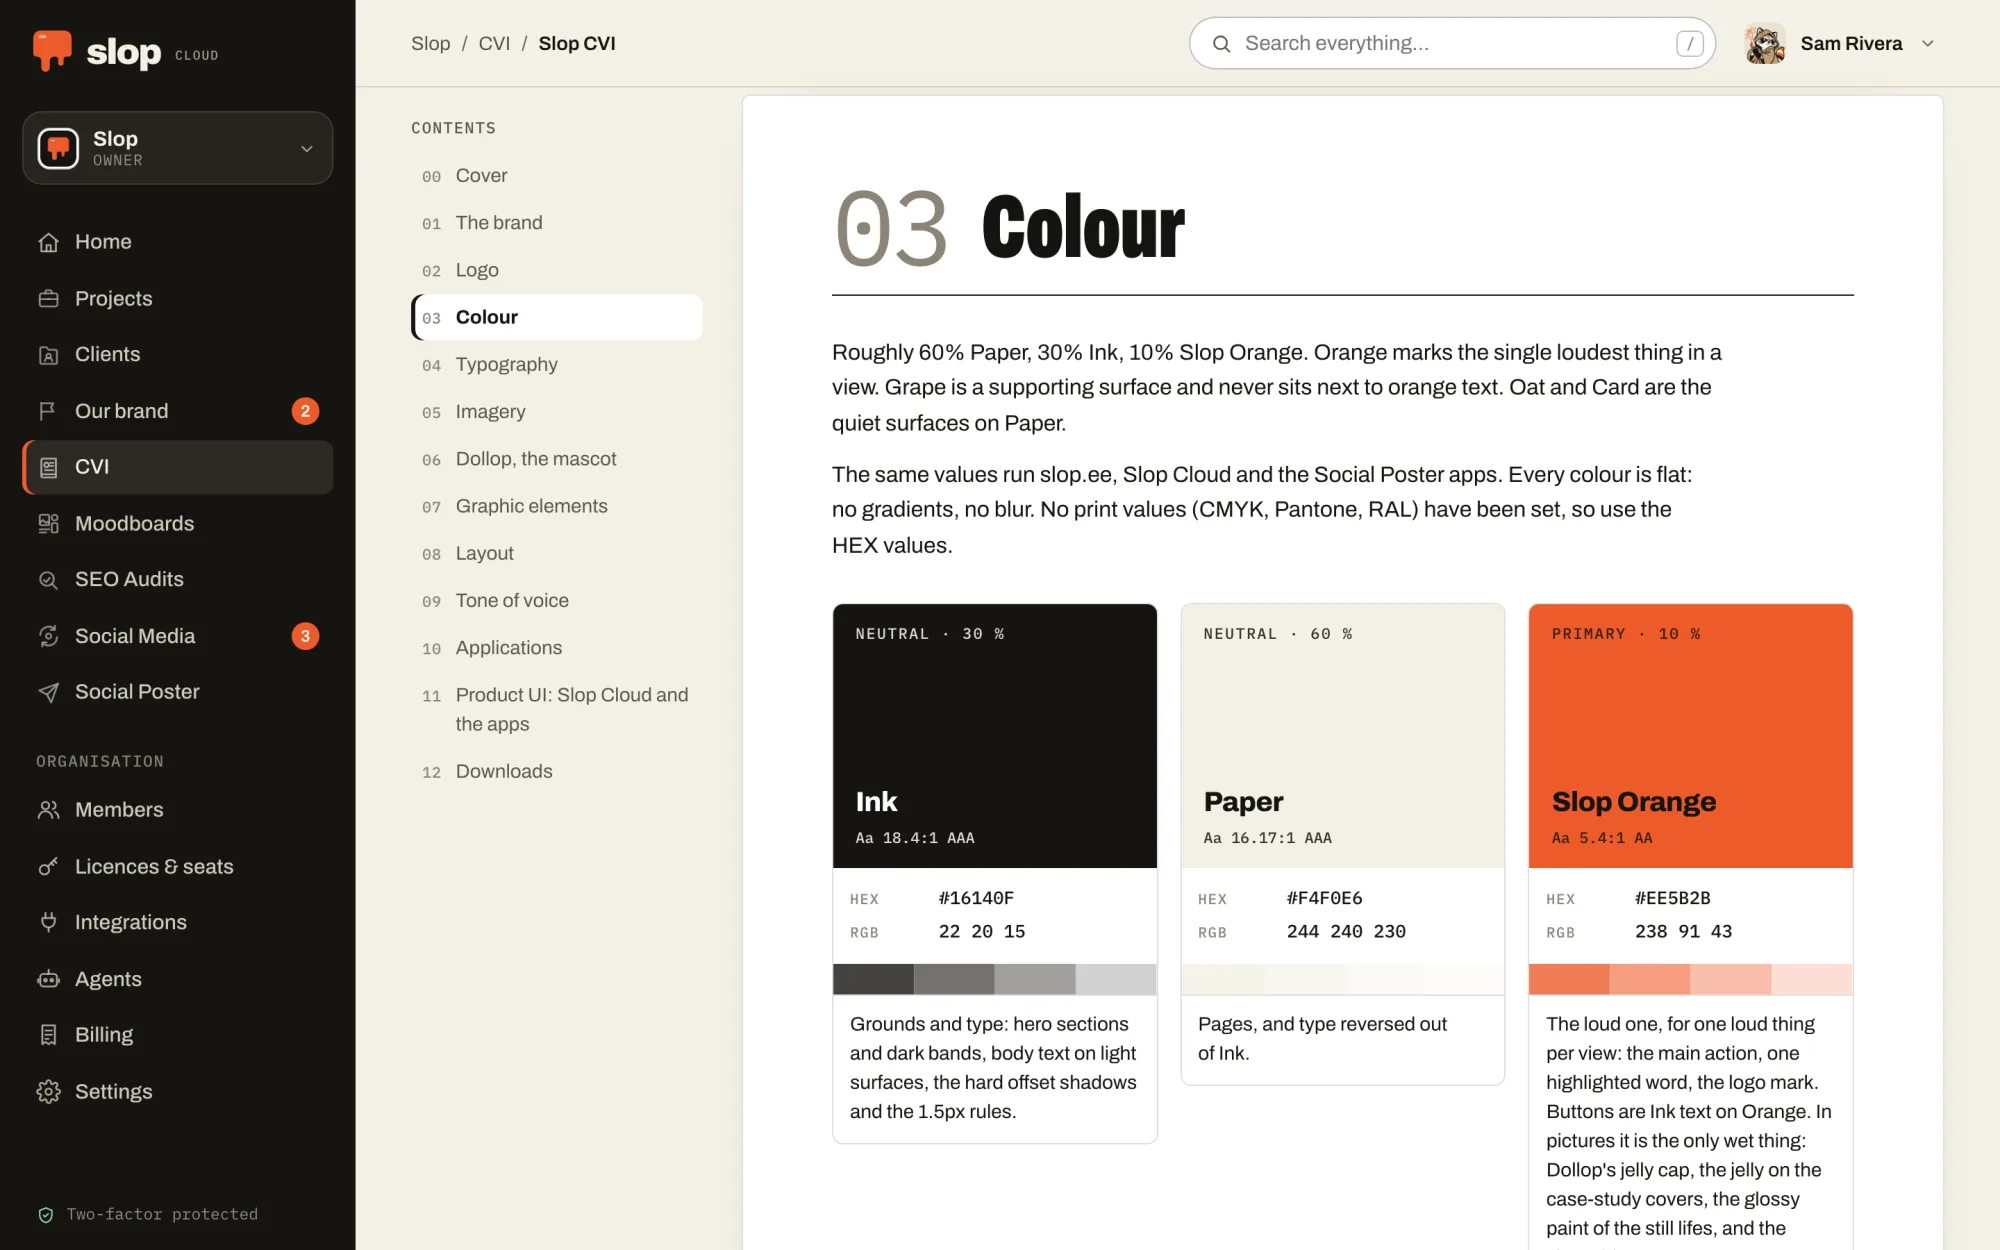Open the Logo section in contents

[x=556, y=270]
